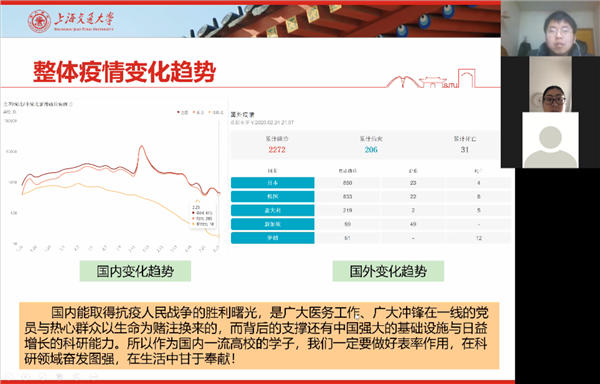
Task: Select top participant video thumbnail
Action: (550, 28)
